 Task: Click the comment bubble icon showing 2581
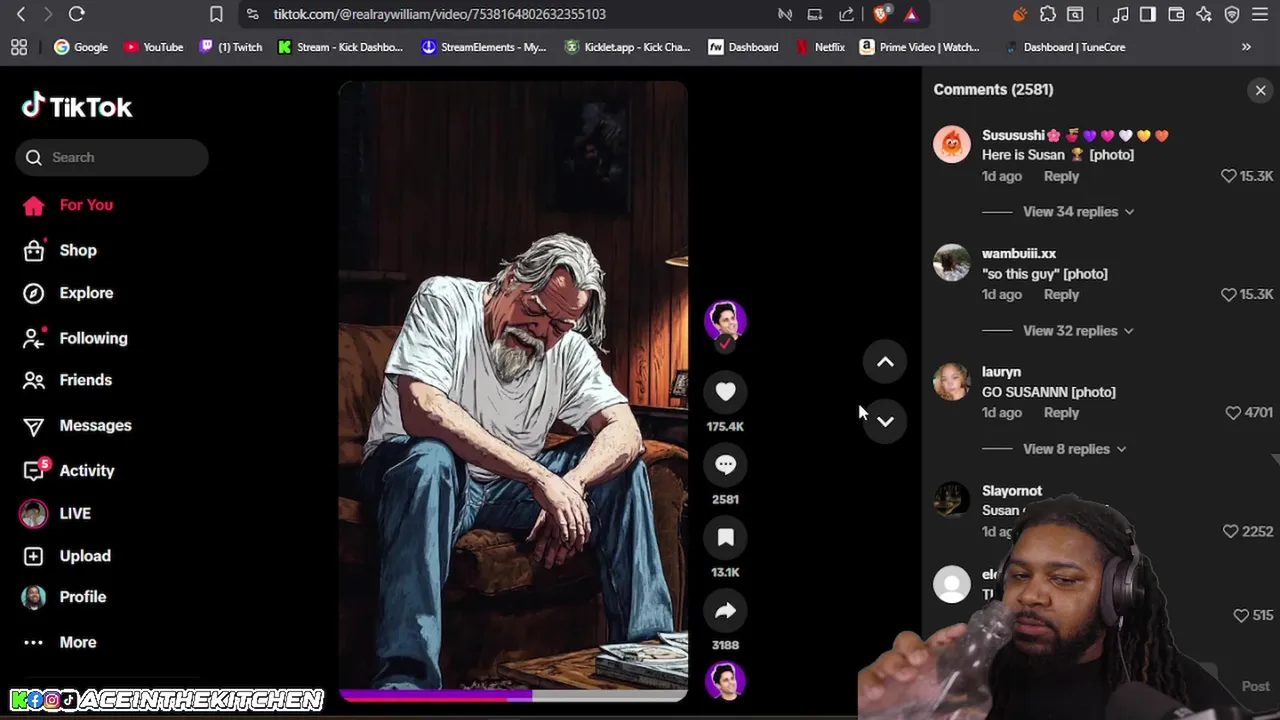[x=725, y=465]
